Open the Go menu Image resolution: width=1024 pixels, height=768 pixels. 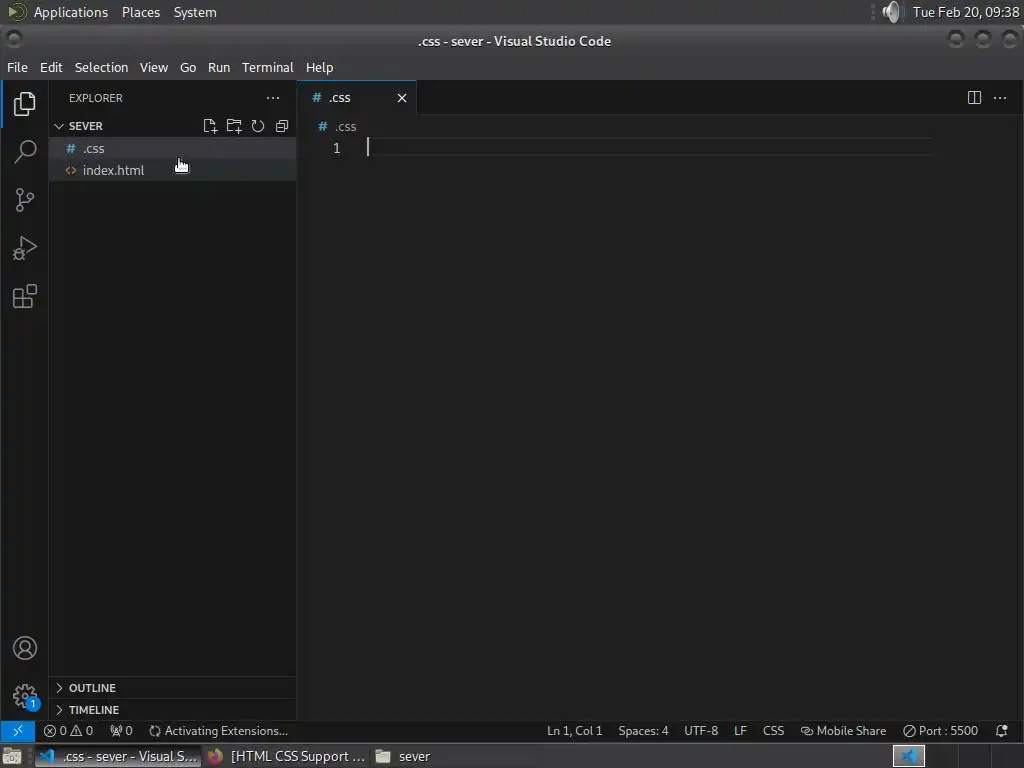[x=187, y=67]
